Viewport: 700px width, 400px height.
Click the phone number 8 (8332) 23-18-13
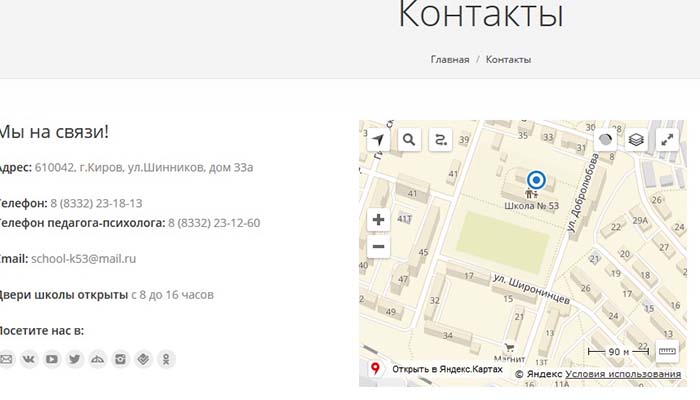click(x=96, y=204)
